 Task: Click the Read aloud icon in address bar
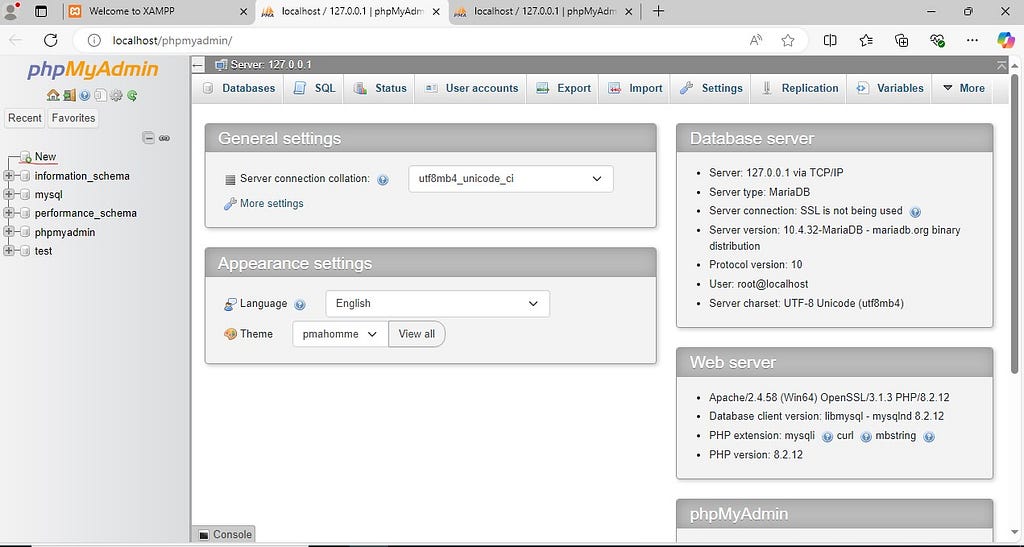point(756,40)
